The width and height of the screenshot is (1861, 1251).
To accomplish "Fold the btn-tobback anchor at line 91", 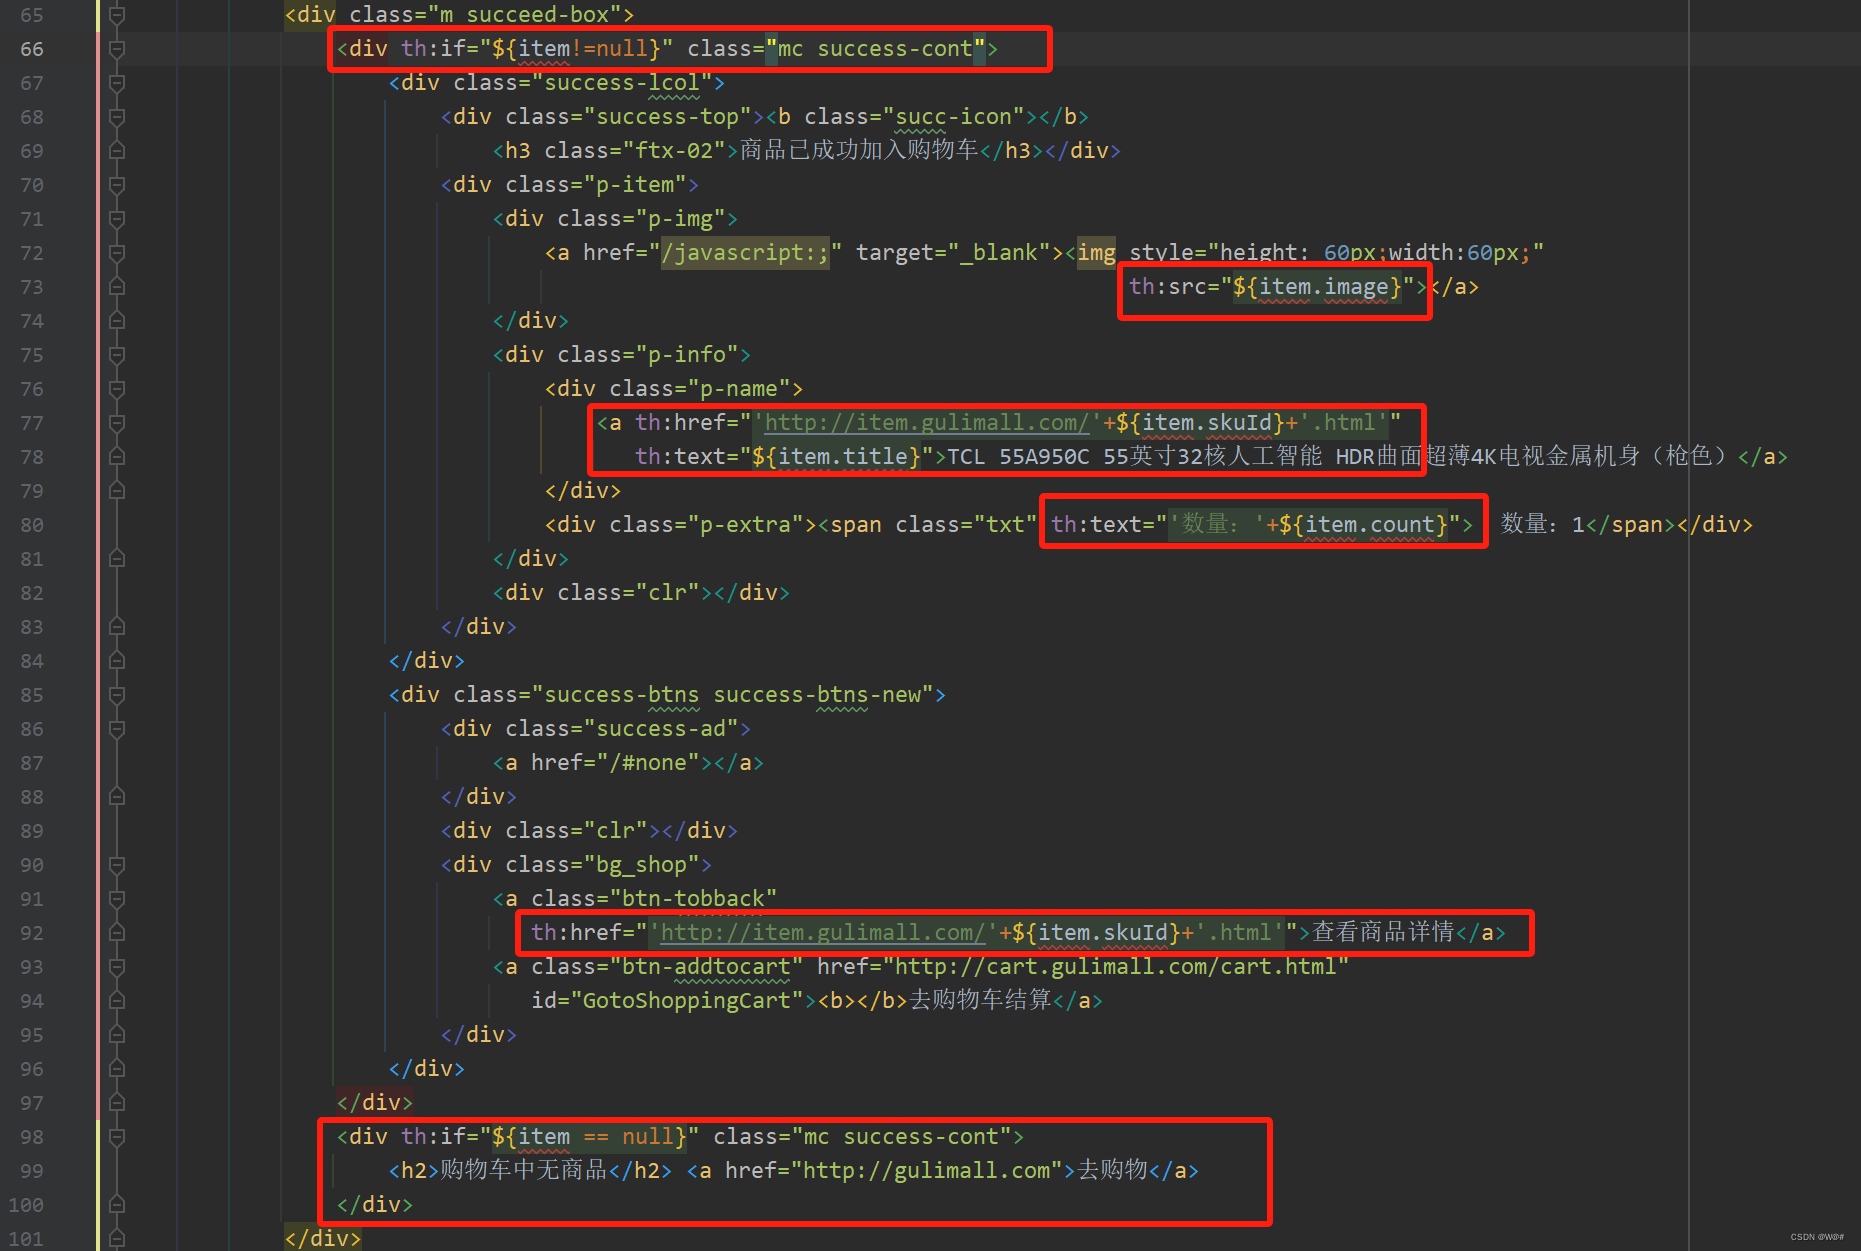I will tap(117, 899).
